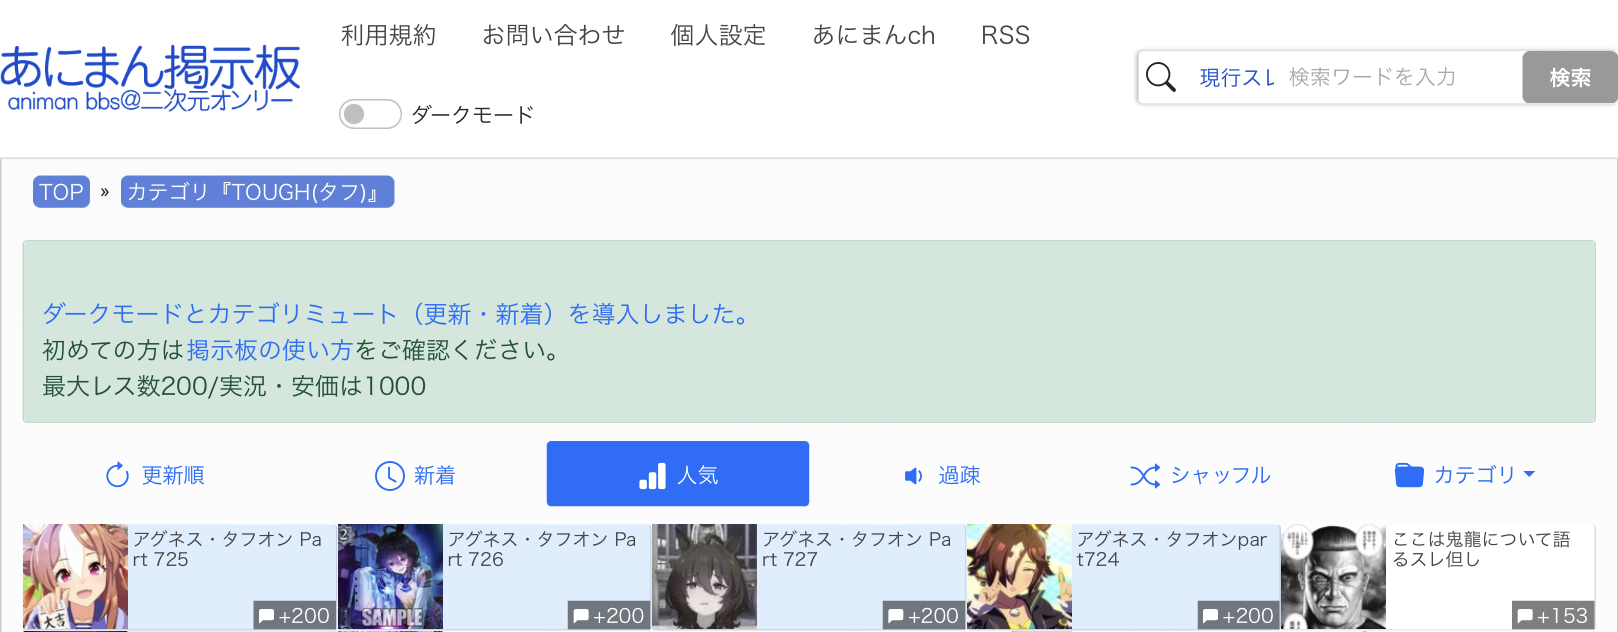This screenshot has height=632, width=1618.
Task: Click the comment bubble +153 badge
Action: point(1552,616)
